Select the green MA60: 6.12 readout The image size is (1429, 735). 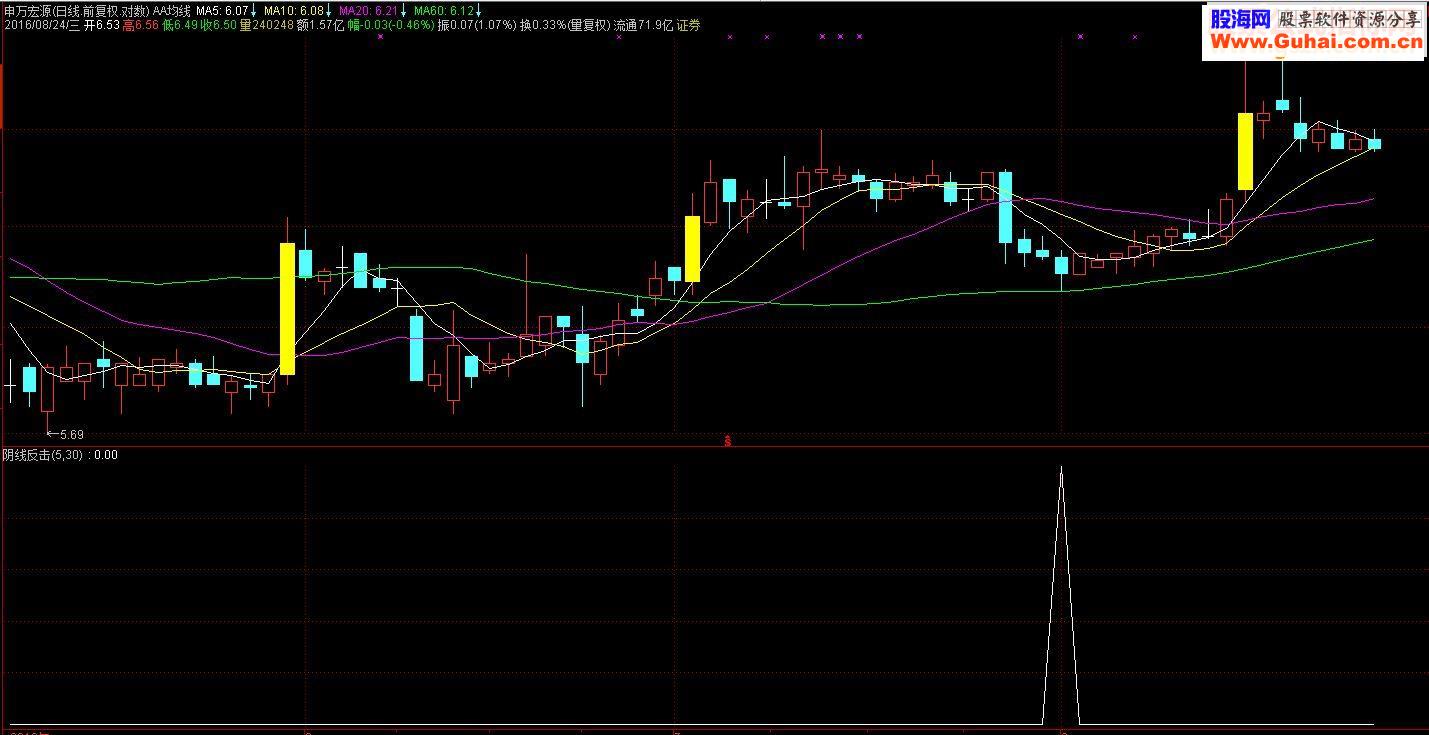point(443,10)
